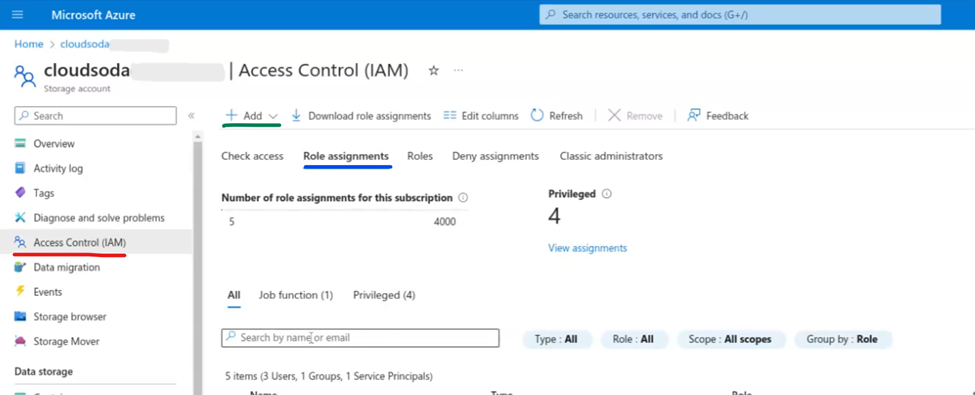Click the Activity log icon
975x395 pixels.
pos(21,169)
